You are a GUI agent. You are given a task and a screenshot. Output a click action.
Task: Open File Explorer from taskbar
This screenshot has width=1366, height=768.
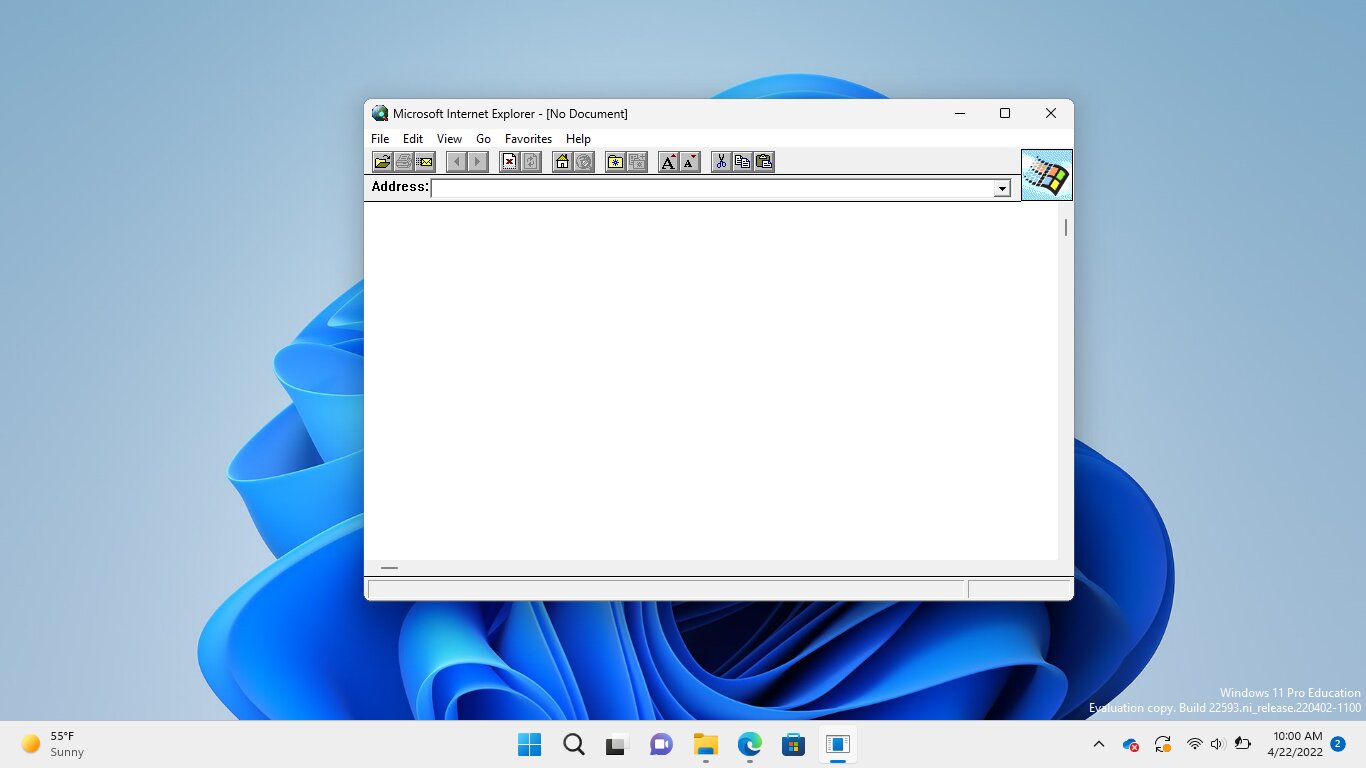[x=706, y=744]
